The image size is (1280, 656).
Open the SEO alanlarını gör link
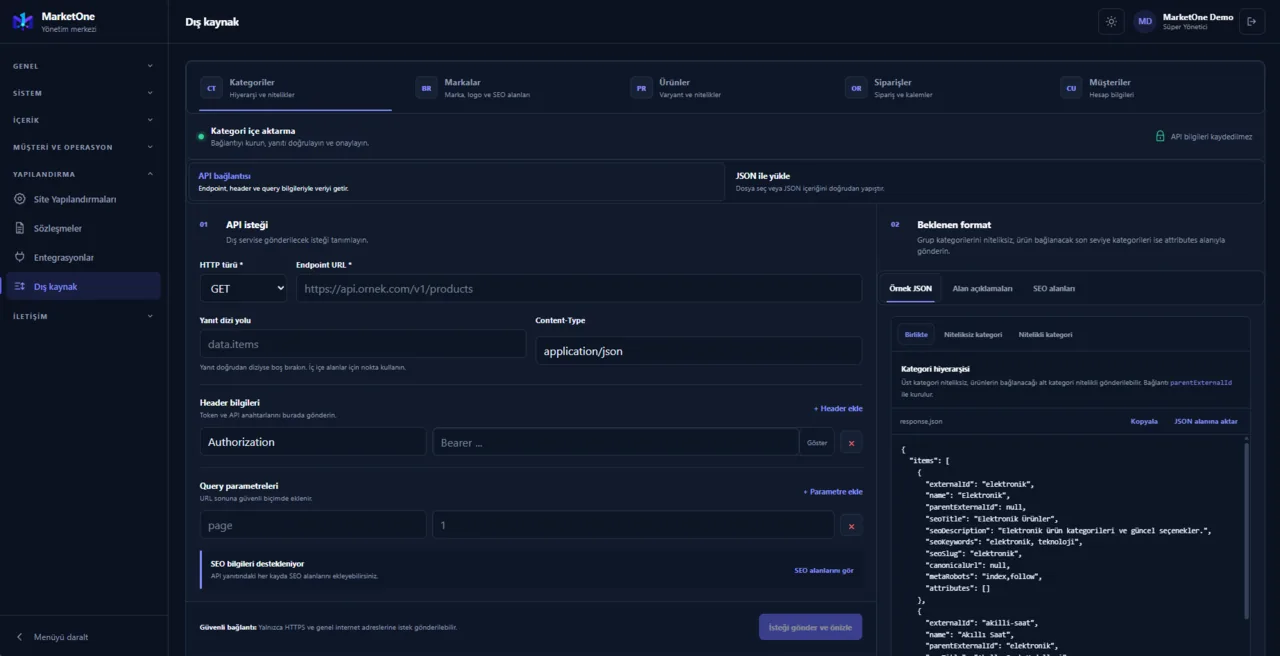tap(824, 570)
